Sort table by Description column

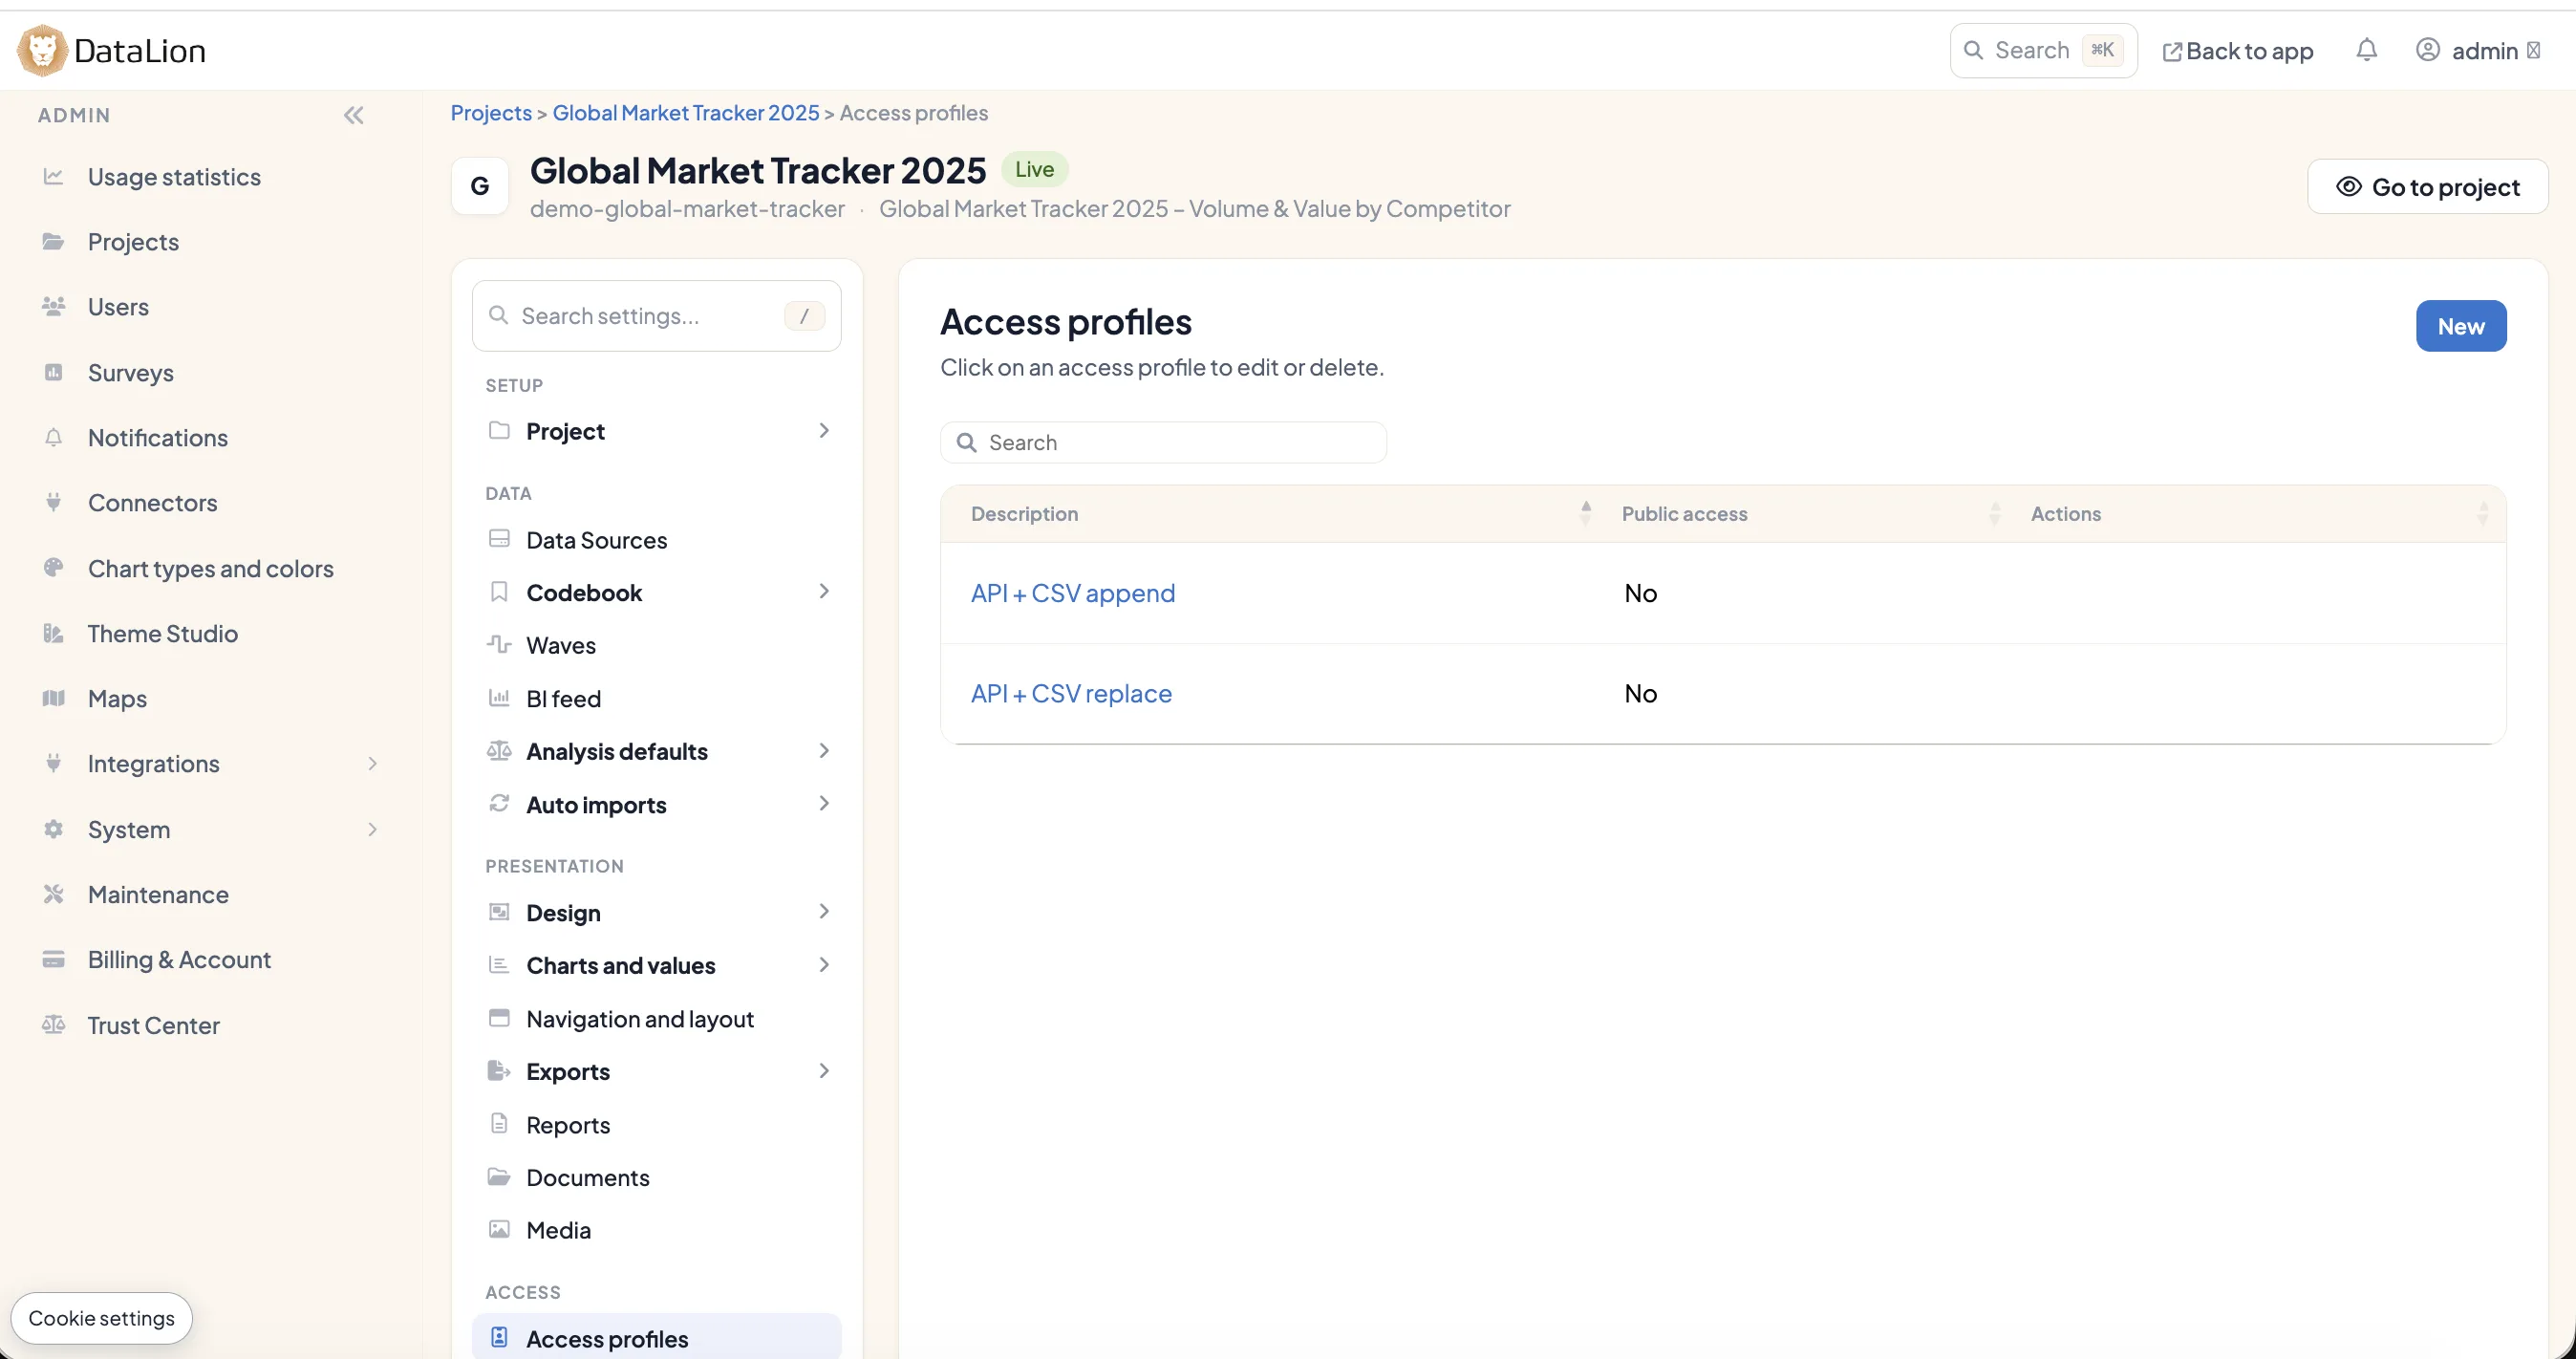tap(1585, 513)
